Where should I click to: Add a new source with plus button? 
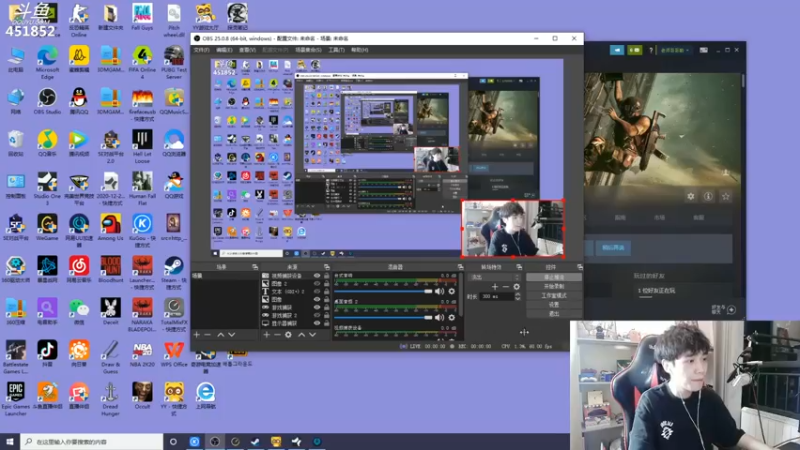(x=266, y=335)
